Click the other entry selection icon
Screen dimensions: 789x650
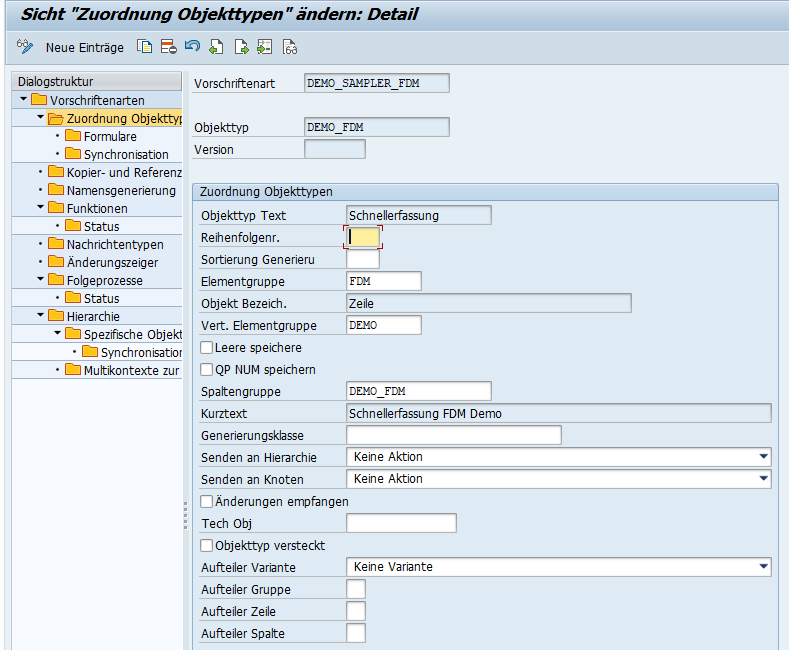264,47
